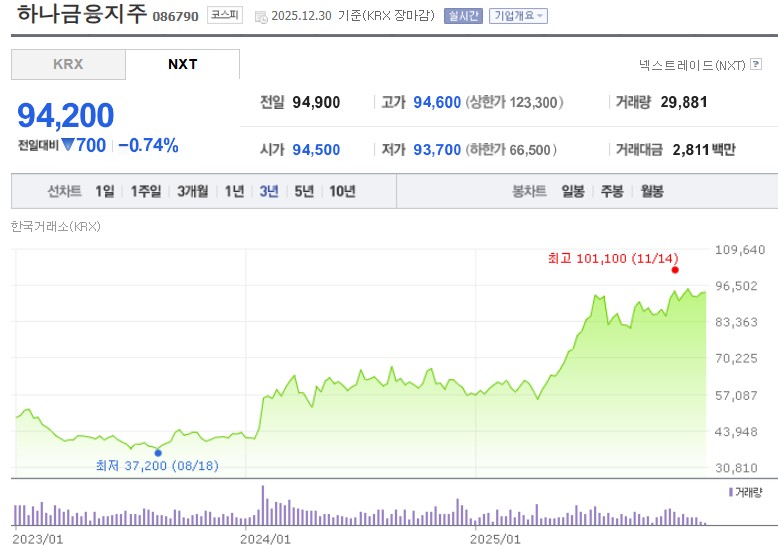
Task: Click the 고가 value 94,600
Action: 437,102
